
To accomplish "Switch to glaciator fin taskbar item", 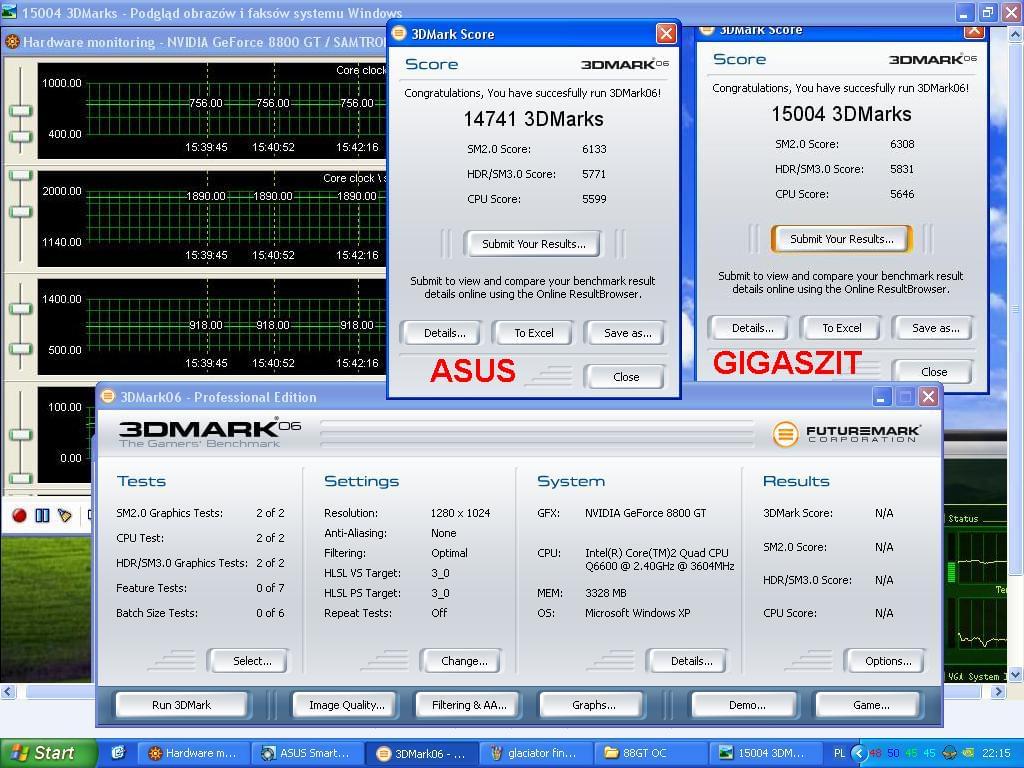I will point(535,753).
